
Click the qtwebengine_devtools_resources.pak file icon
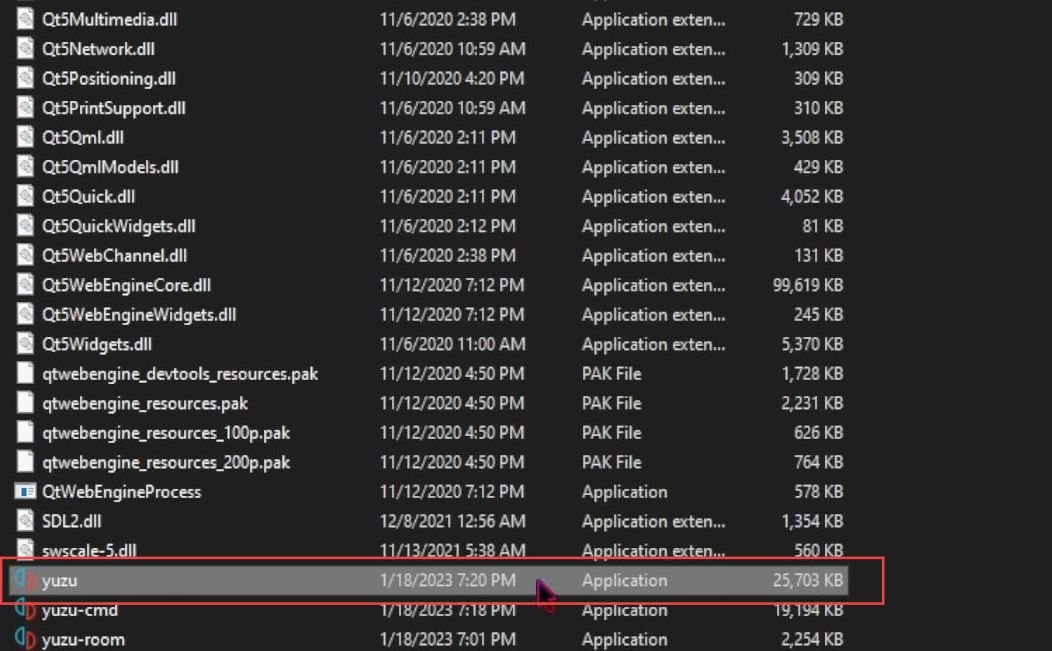click(x=25, y=373)
